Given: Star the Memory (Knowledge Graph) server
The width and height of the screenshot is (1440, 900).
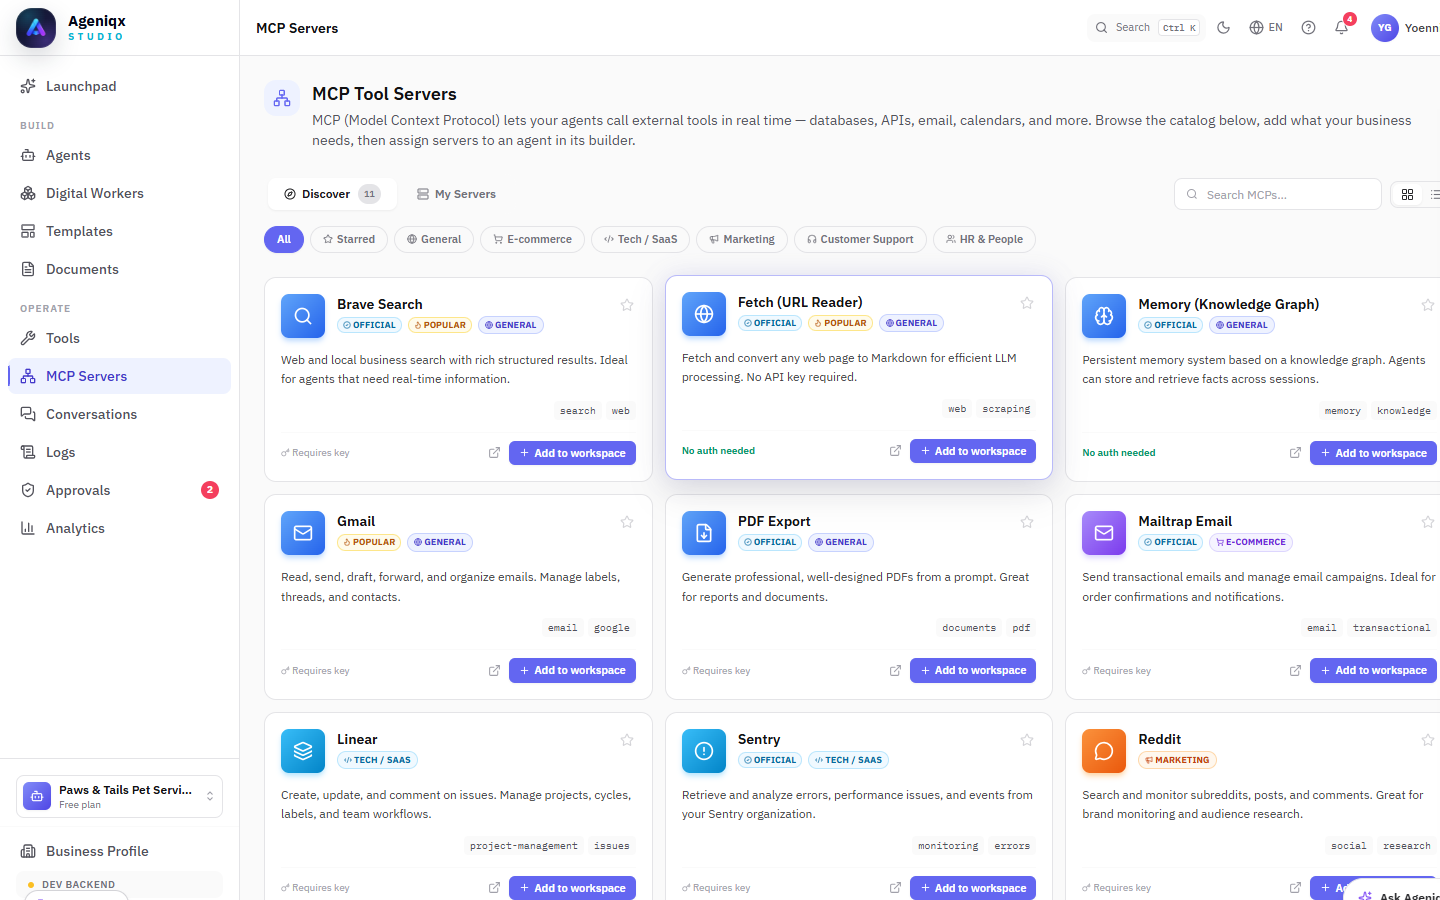Looking at the screenshot, I should pos(1428,305).
